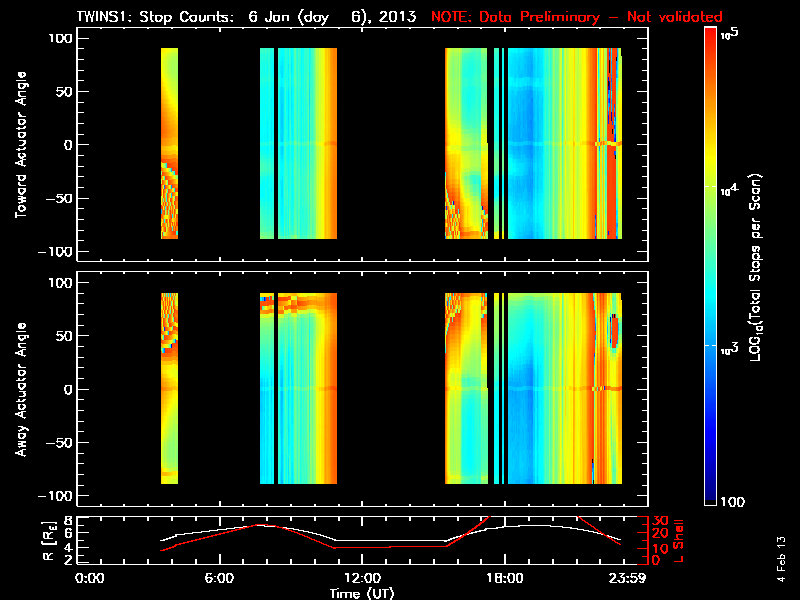This screenshot has width=800, height=600.
Task: Select the date text '6 Jan (day 6), 2013'
Action: (x=332, y=17)
